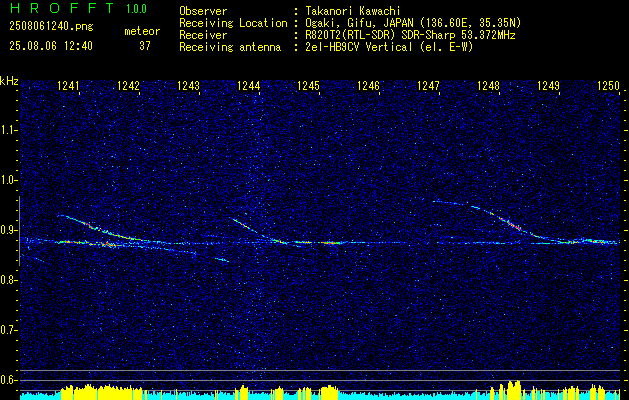
Task: Click the meteor count value 37
Action: (145, 46)
